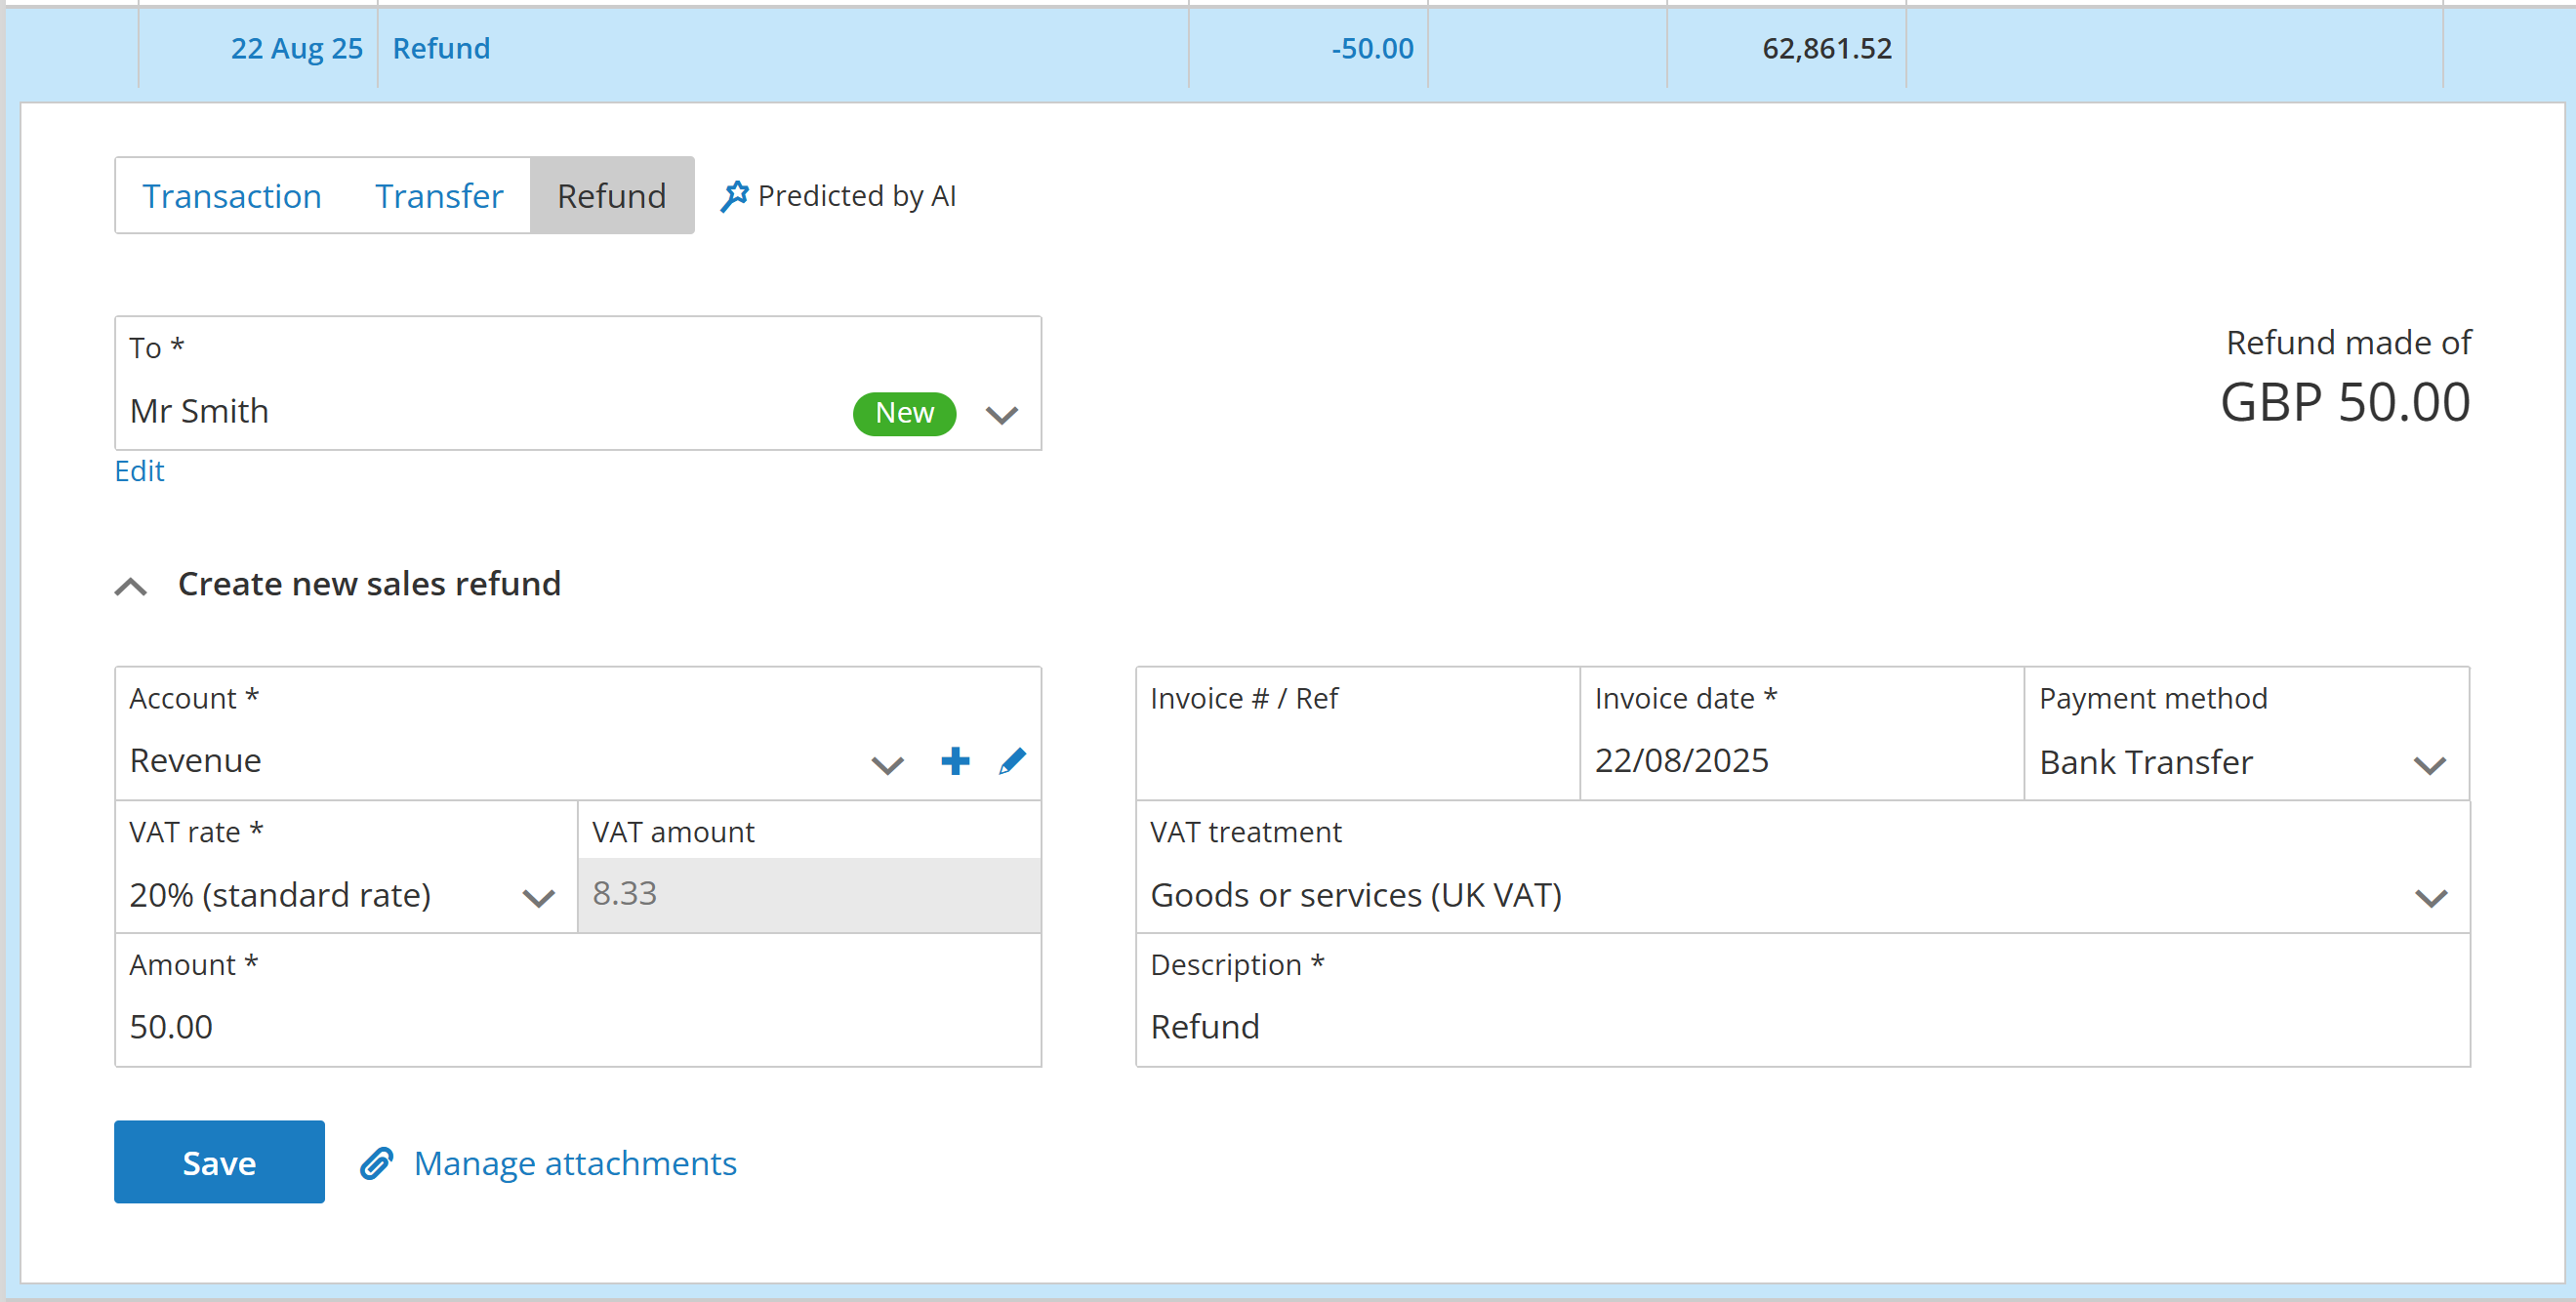Open the Account dropdown chevron

point(887,765)
